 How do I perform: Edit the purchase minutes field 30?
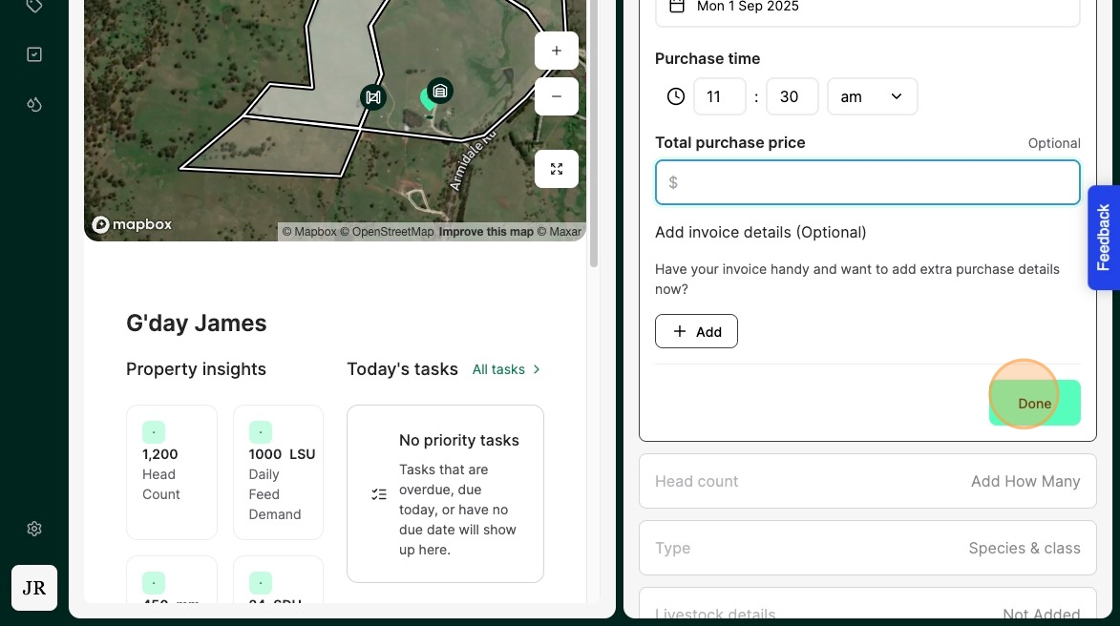pyautogui.click(x=791, y=96)
